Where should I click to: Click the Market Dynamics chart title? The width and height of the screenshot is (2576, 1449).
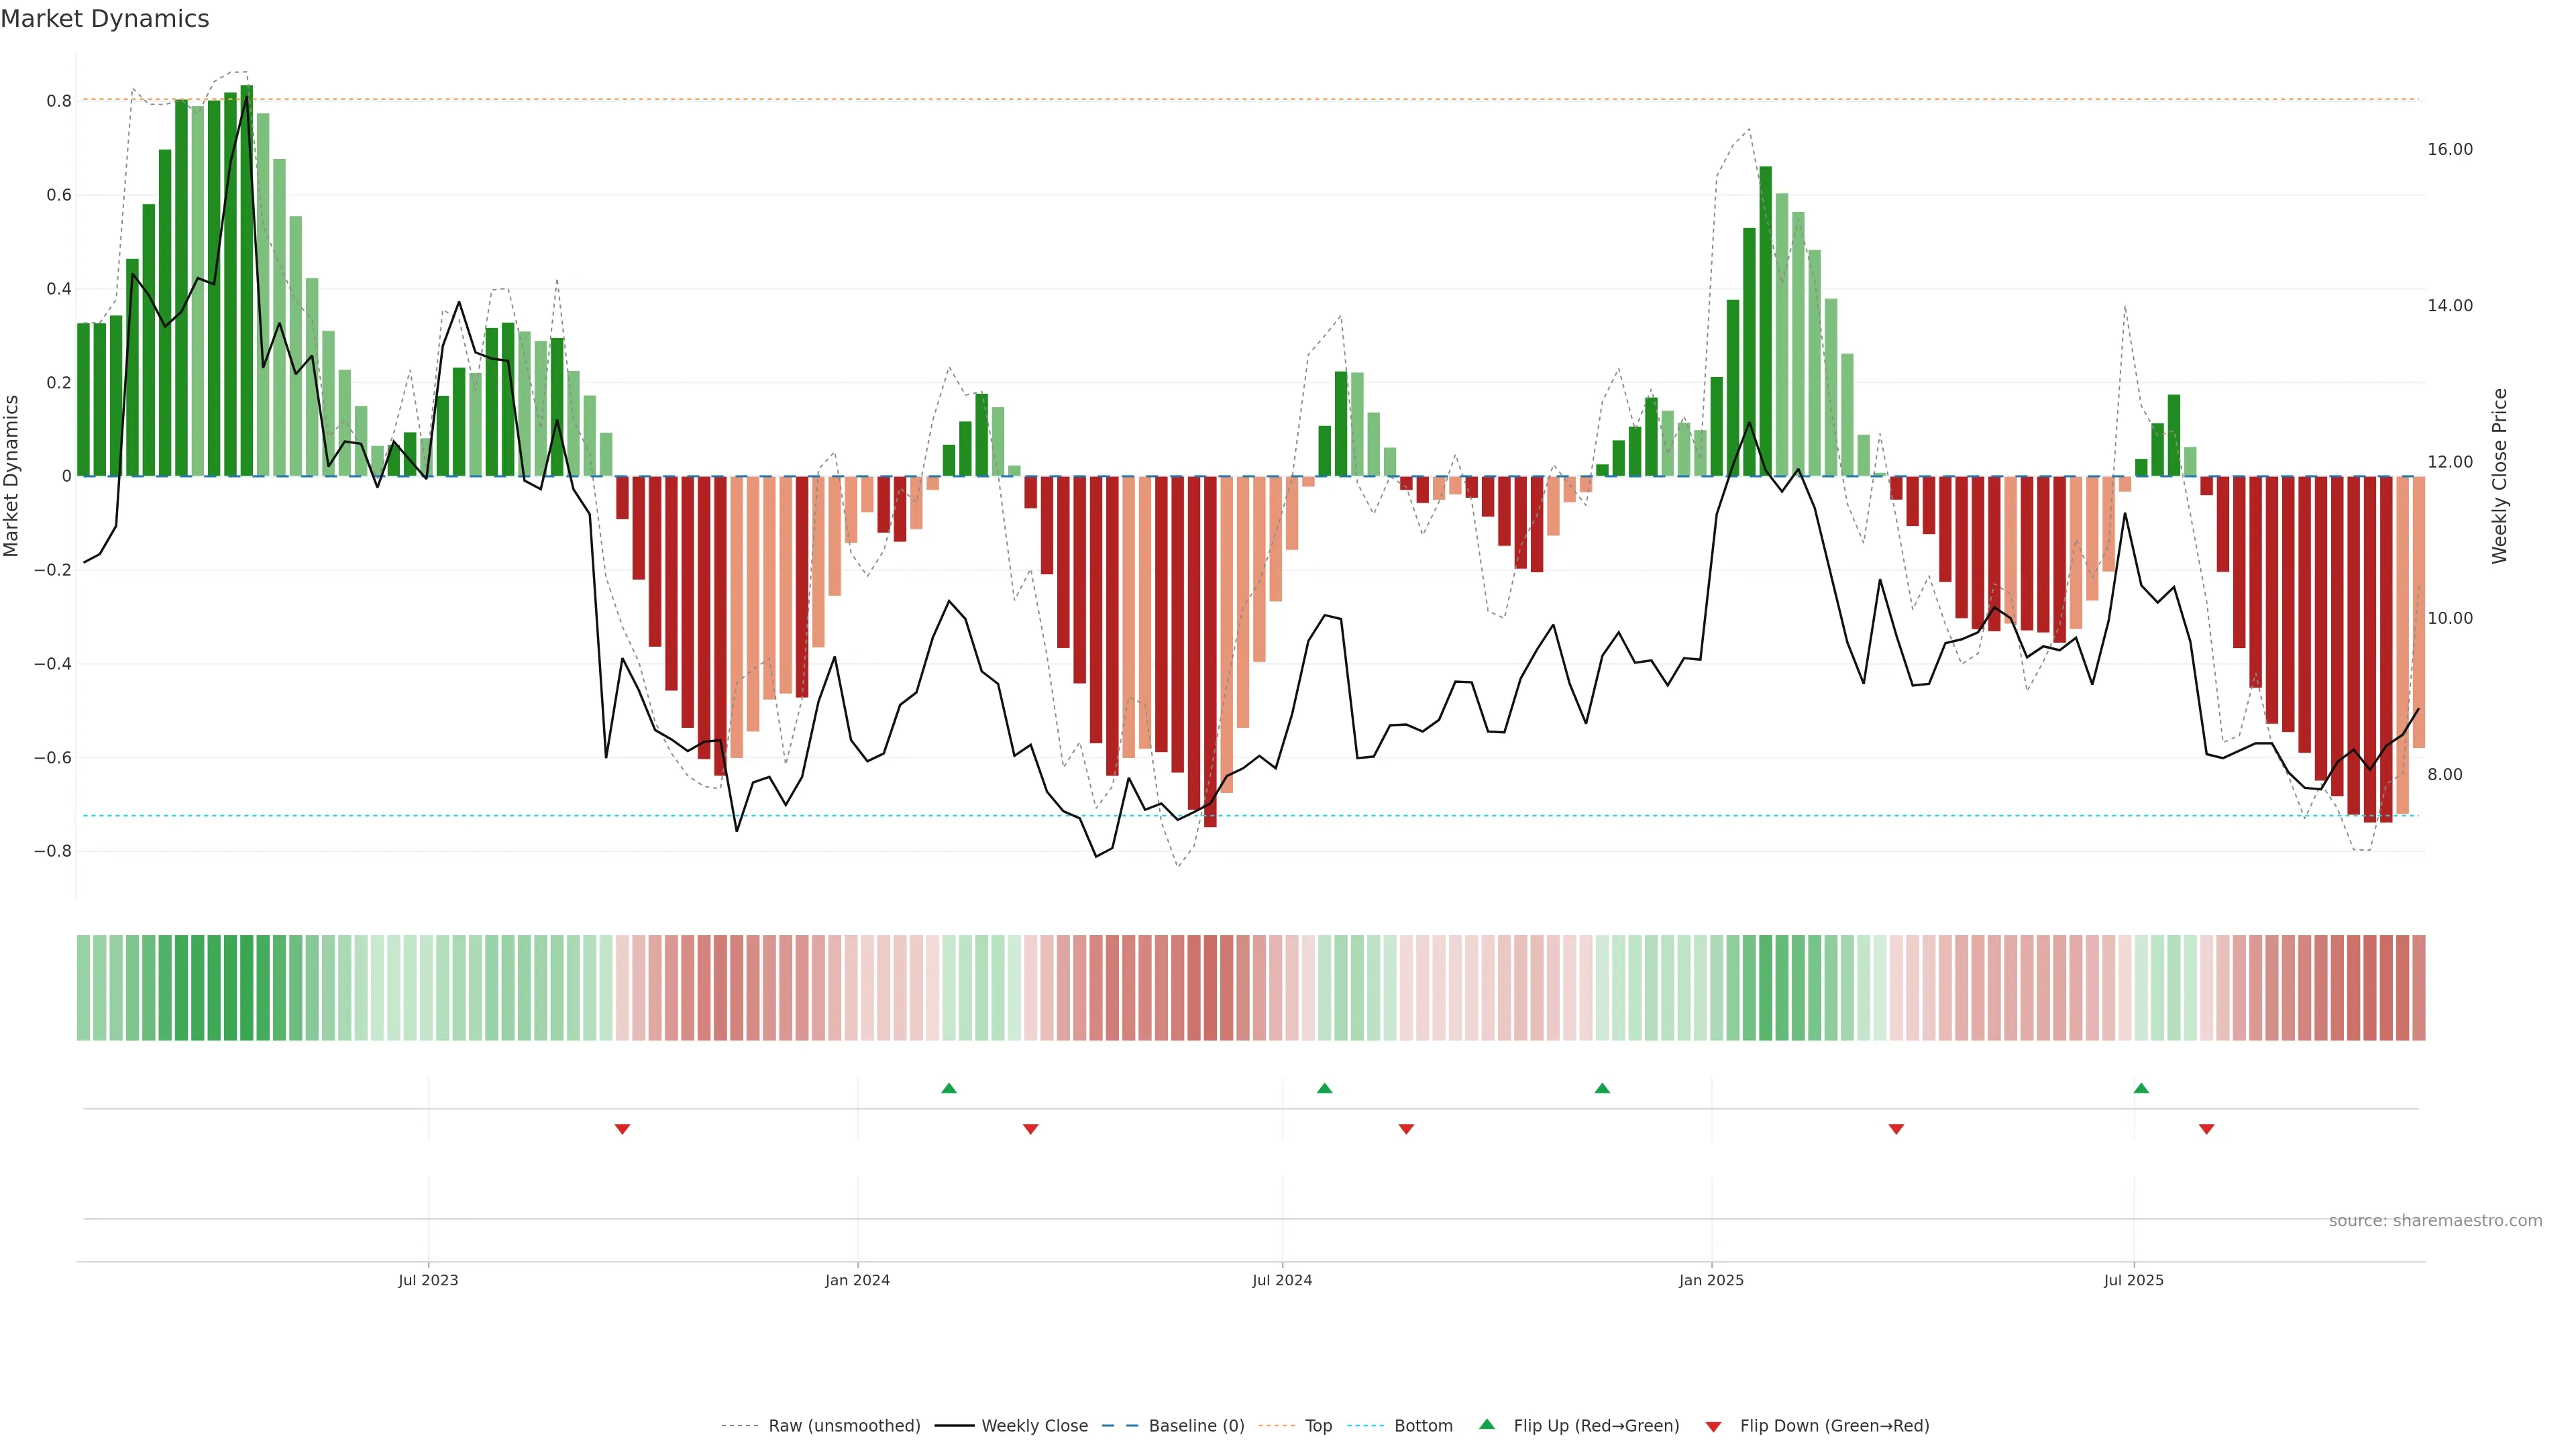[x=105, y=19]
